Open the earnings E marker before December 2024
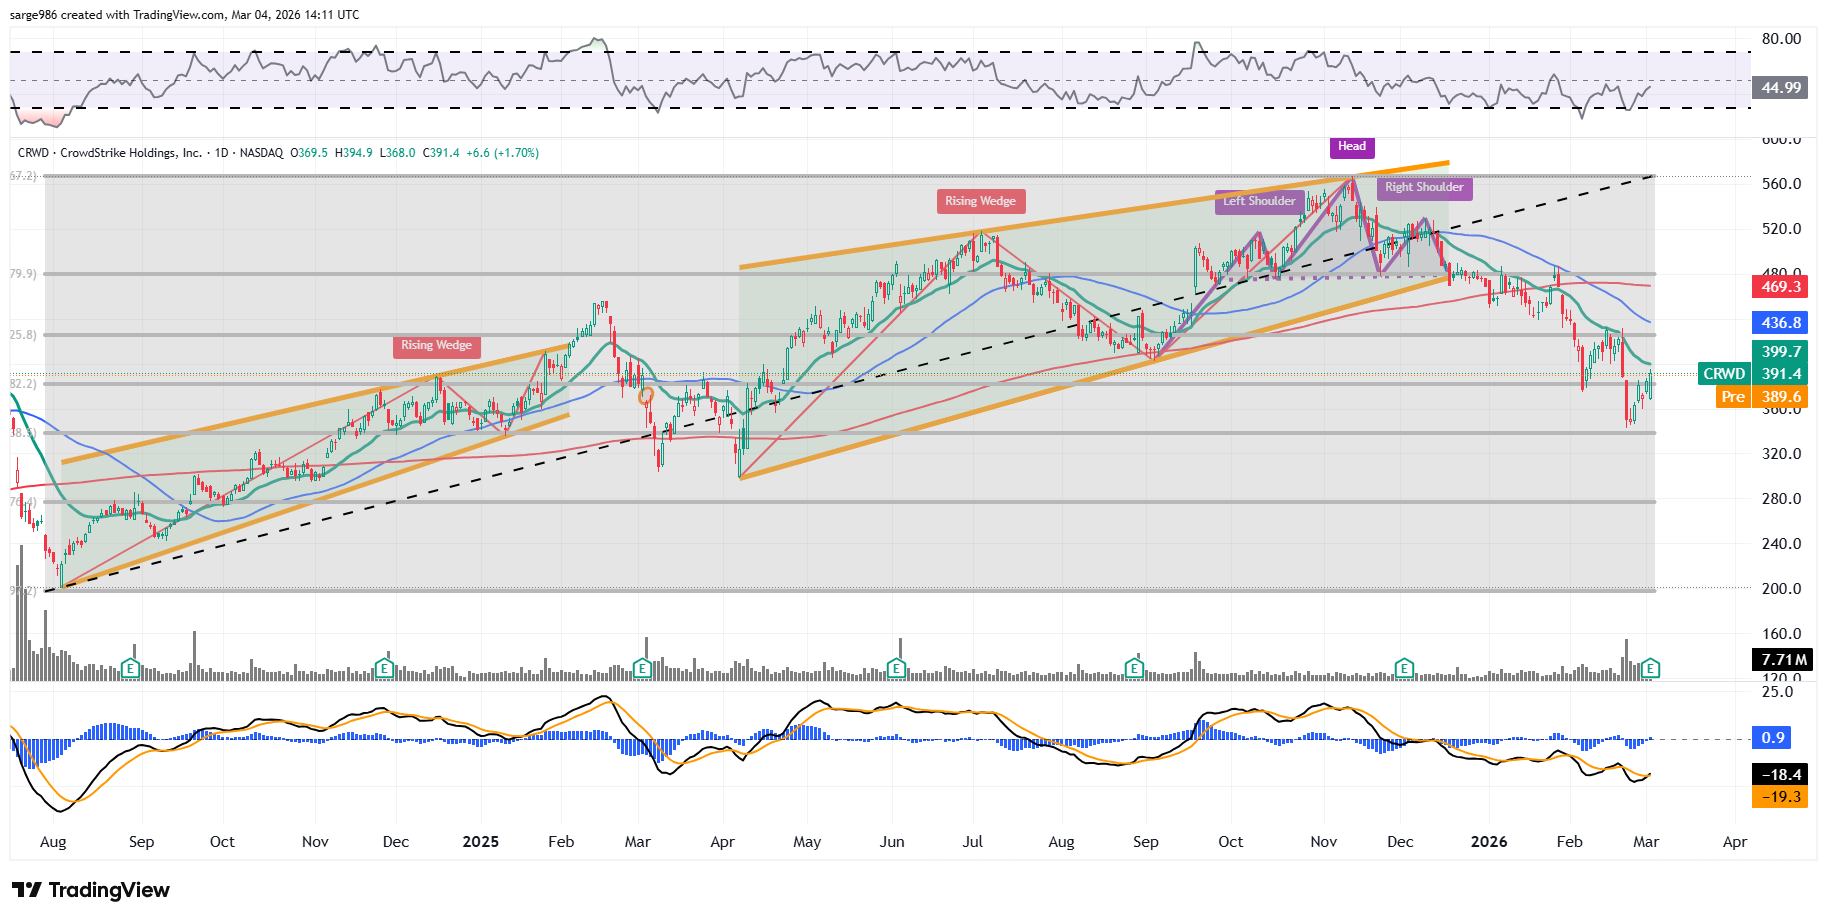 (384, 668)
